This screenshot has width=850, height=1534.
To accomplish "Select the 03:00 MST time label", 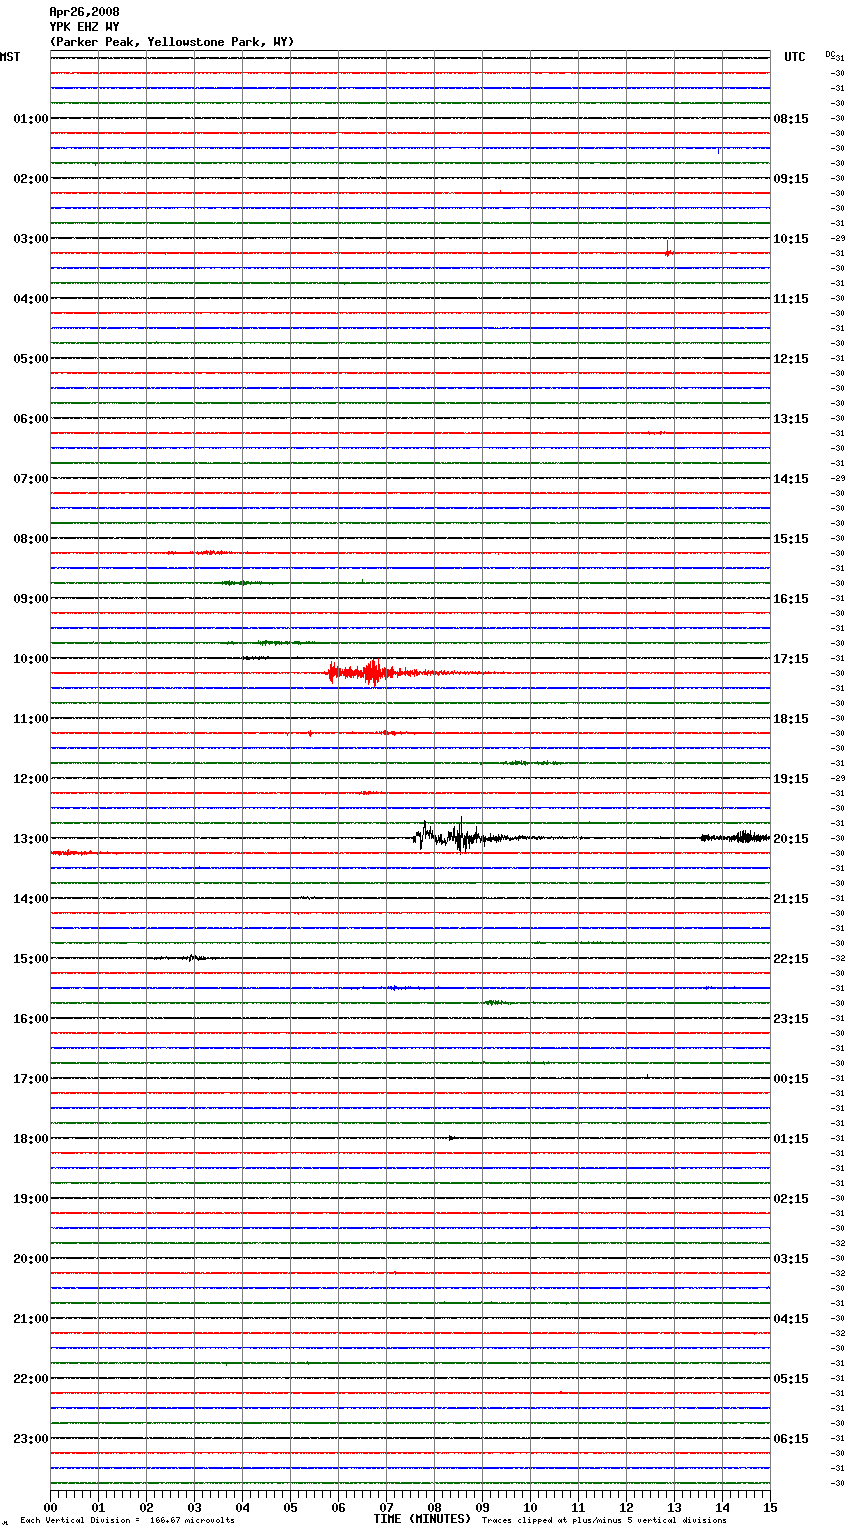I will pos(31,239).
